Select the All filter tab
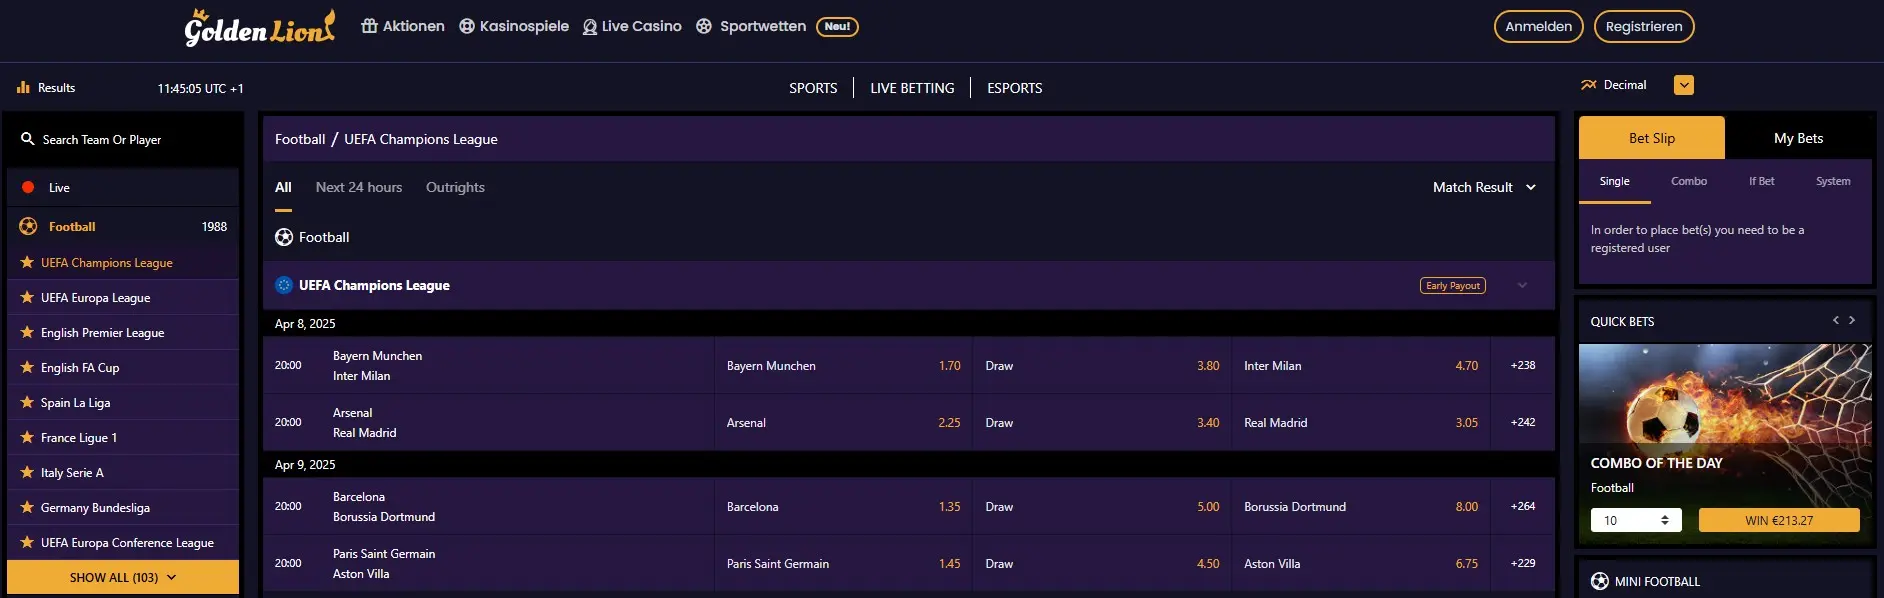Viewport: 1884px width, 598px height. [x=283, y=187]
